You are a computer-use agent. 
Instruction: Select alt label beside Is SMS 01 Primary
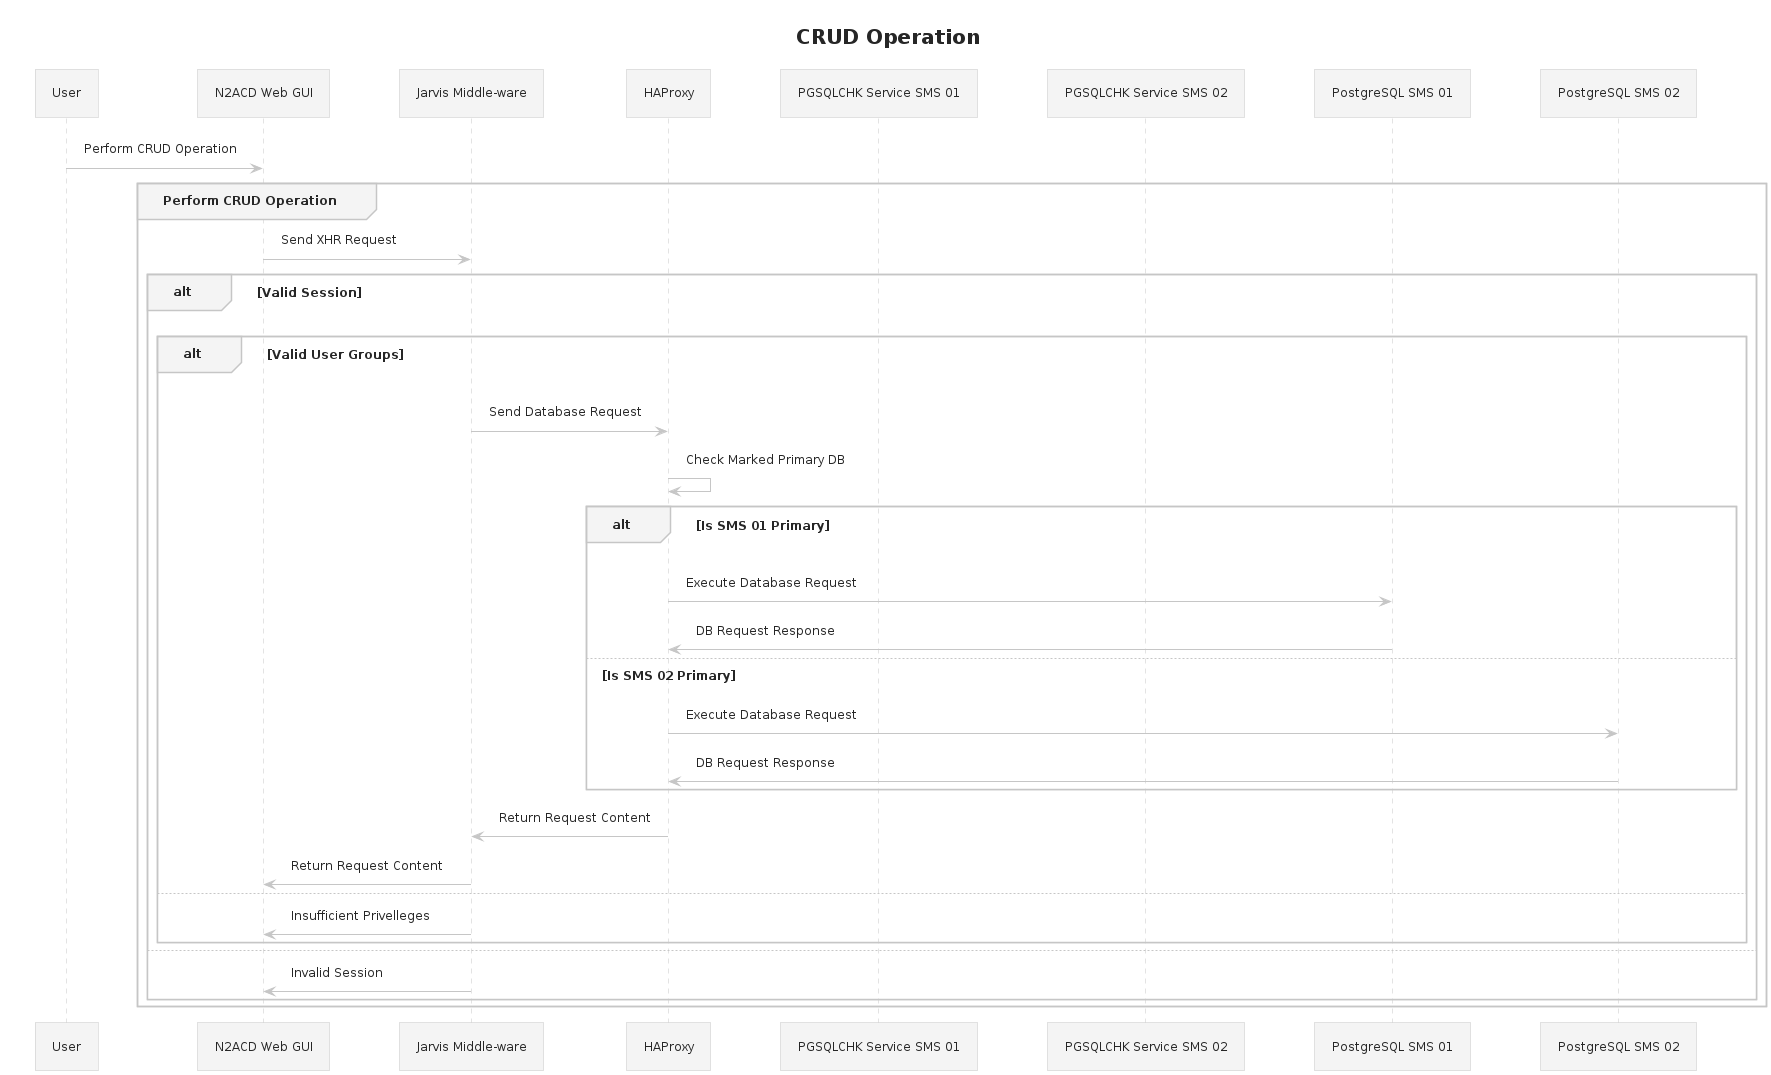(622, 525)
